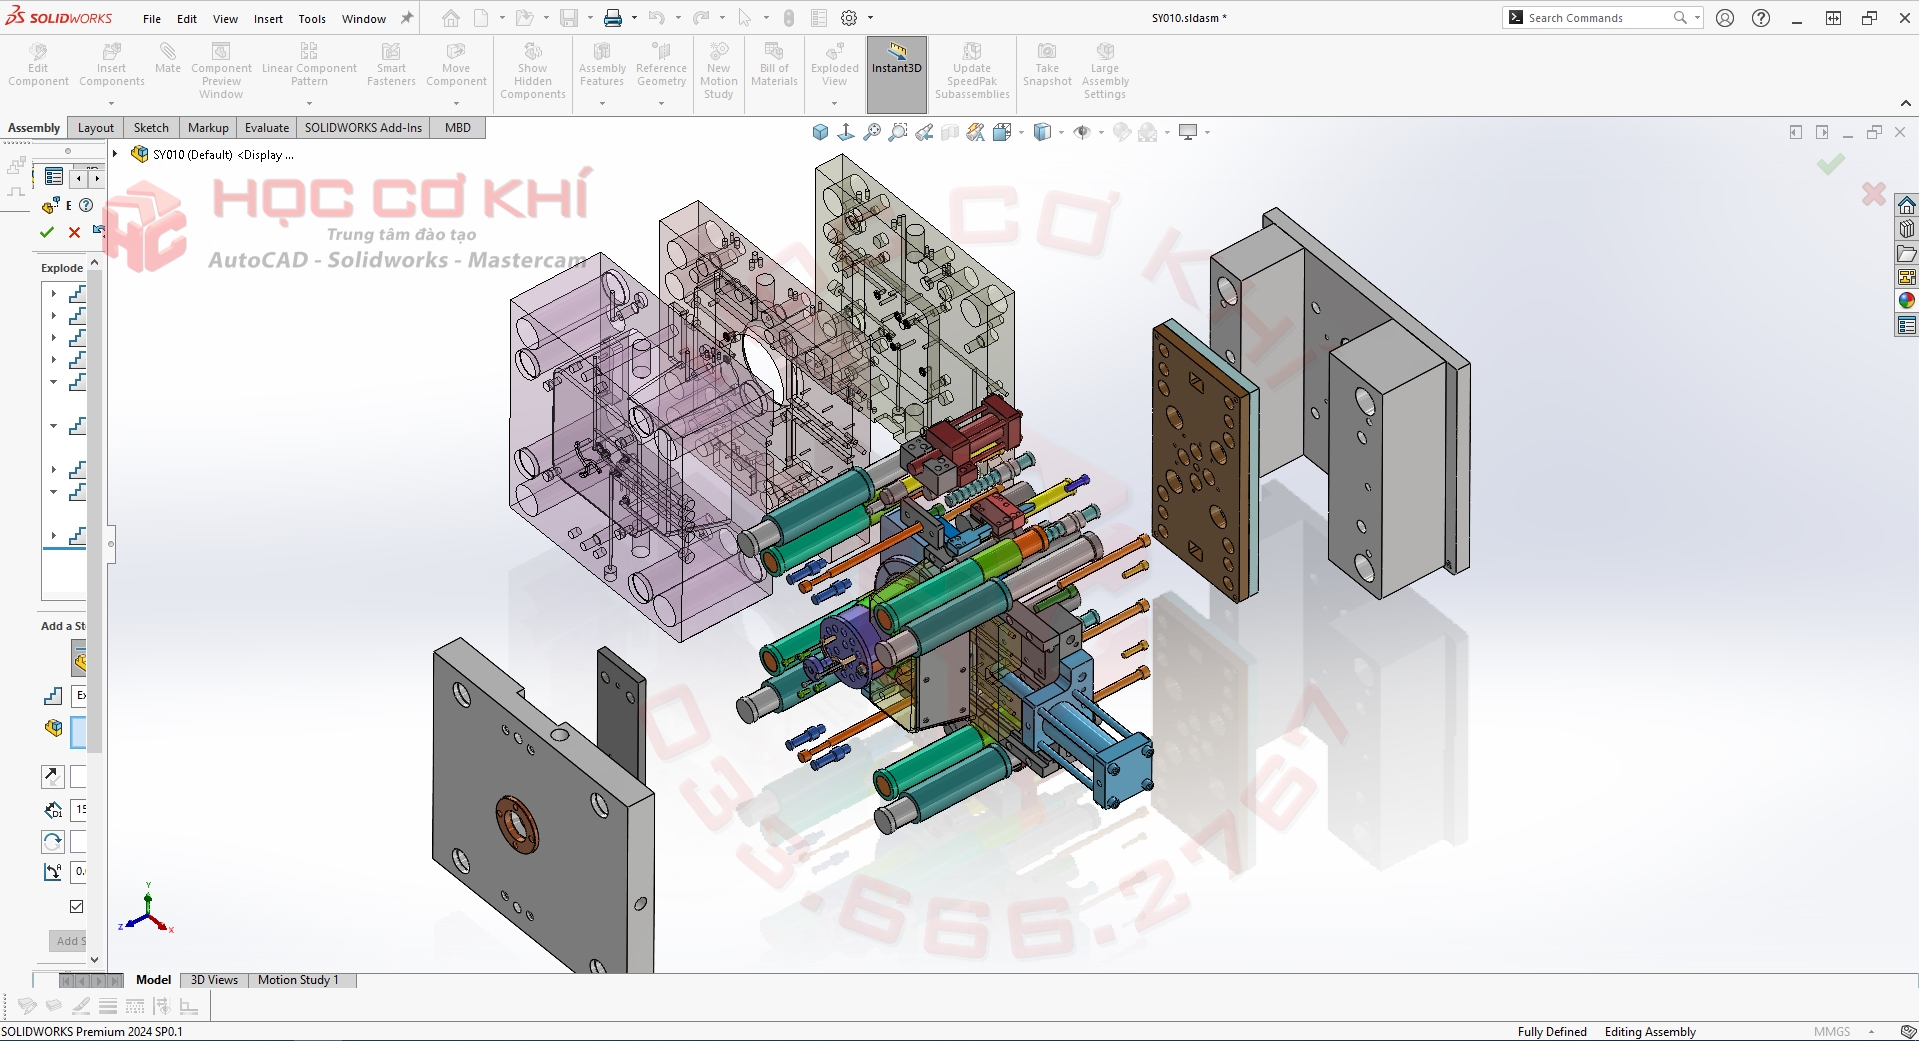Viewport: 1919px width, 1041px height.
Task: Open the View Orientation dropdown arrow
Action: coord(1021,132)
